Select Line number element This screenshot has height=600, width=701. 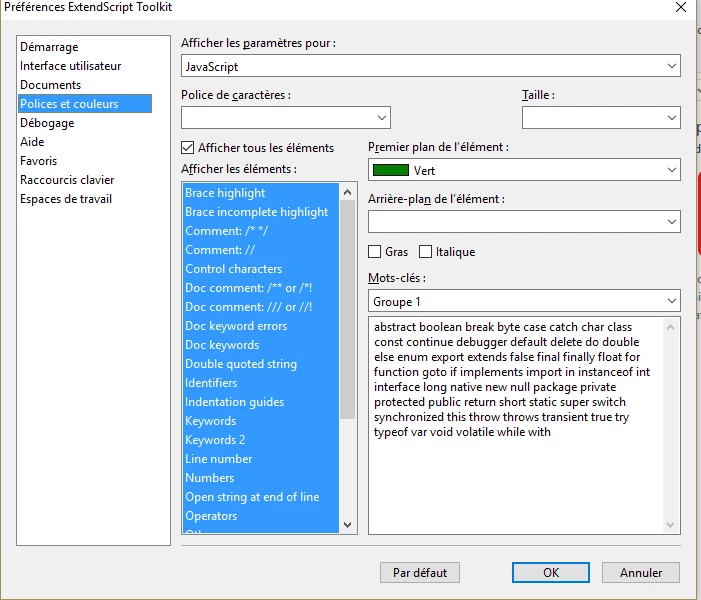point(261,459)
